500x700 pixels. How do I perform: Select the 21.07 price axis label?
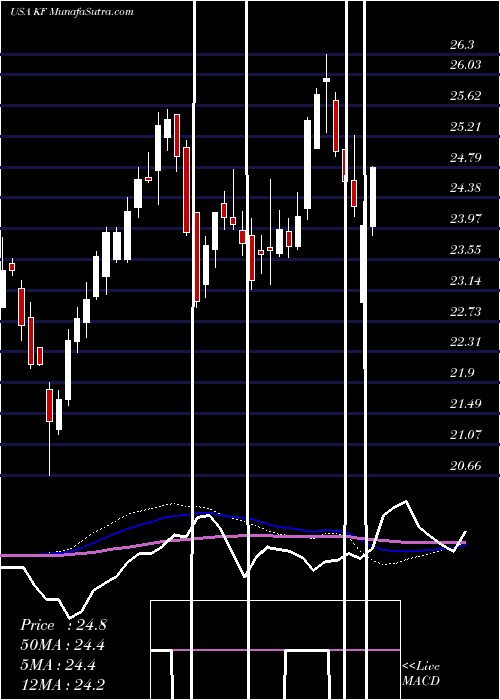click(x=466, y=434)
